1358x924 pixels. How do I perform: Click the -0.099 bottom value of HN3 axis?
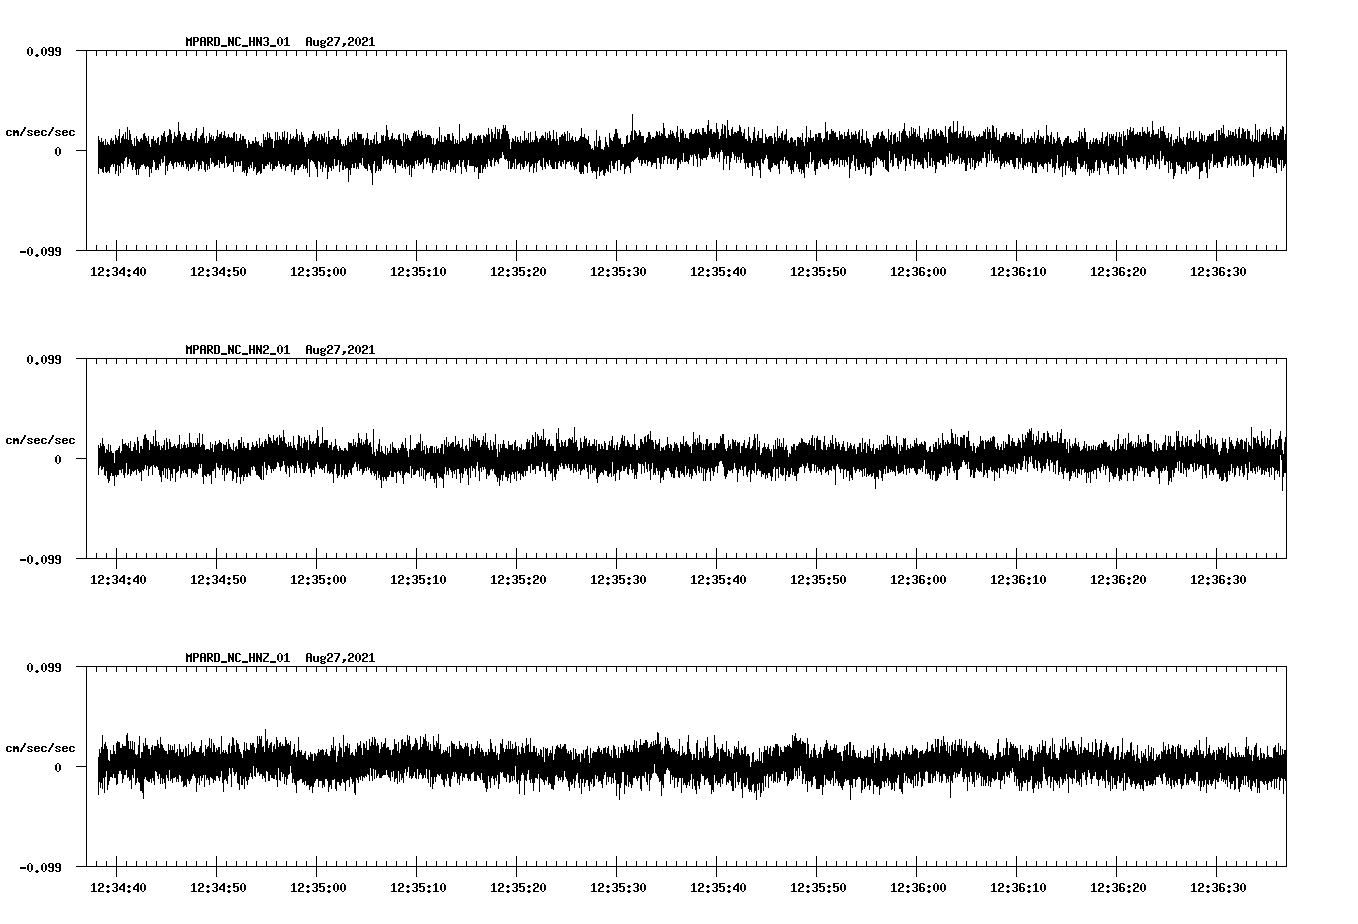(40, 251)
